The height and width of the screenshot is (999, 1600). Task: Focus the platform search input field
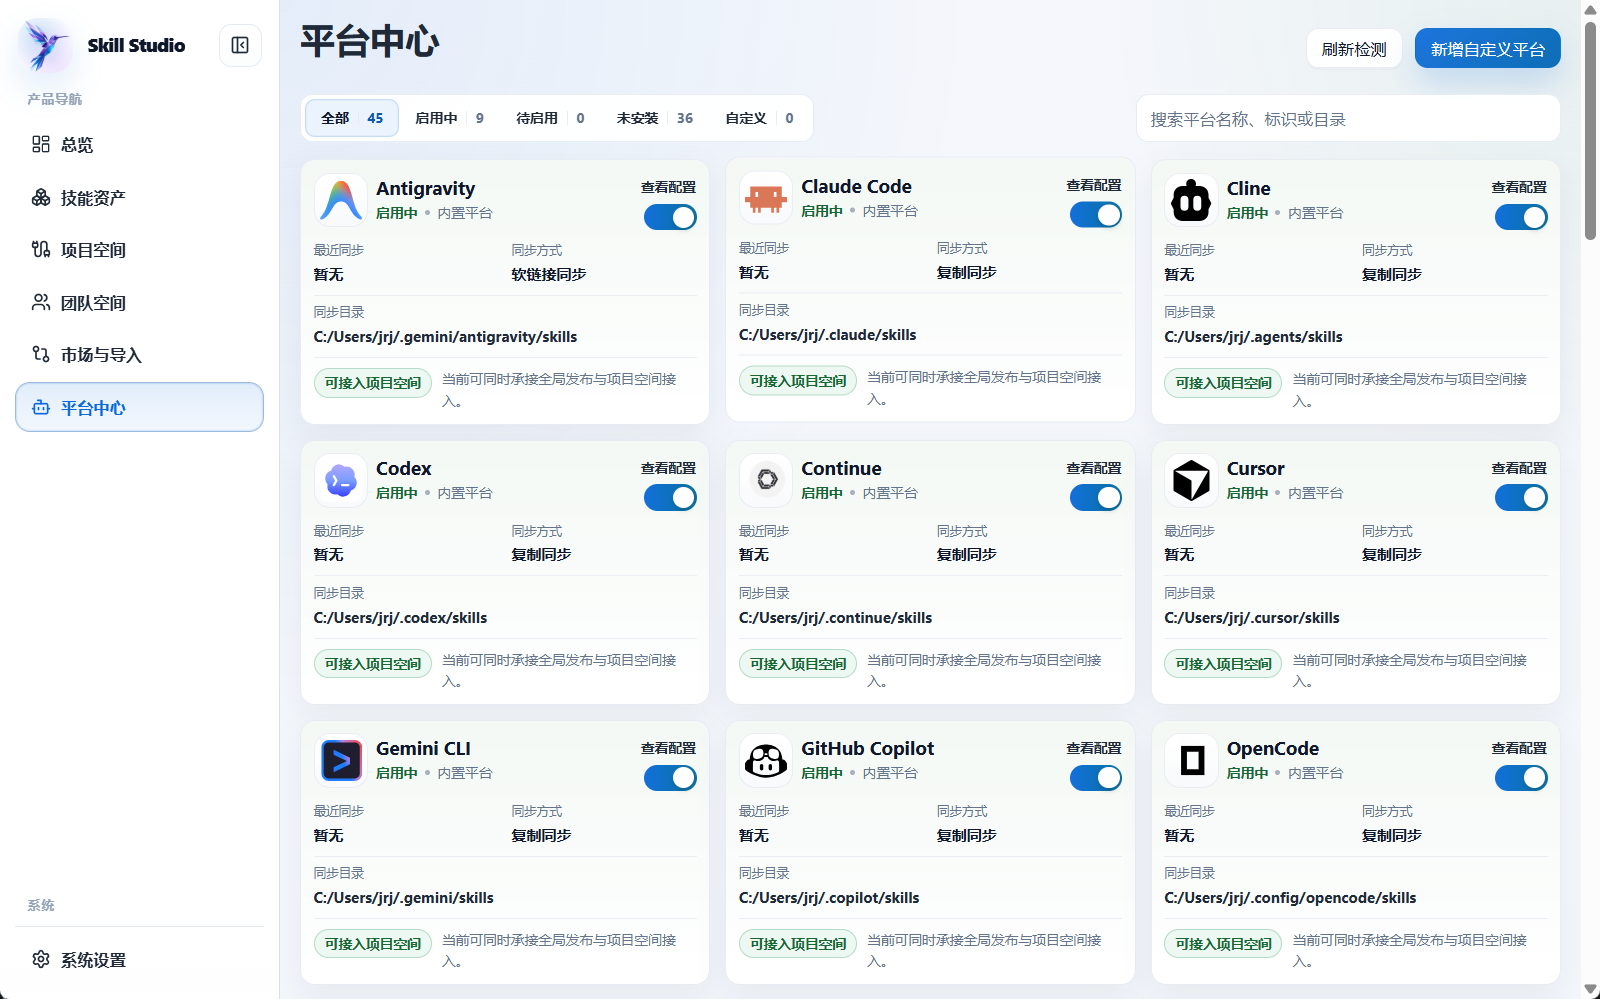(1348, 119)
